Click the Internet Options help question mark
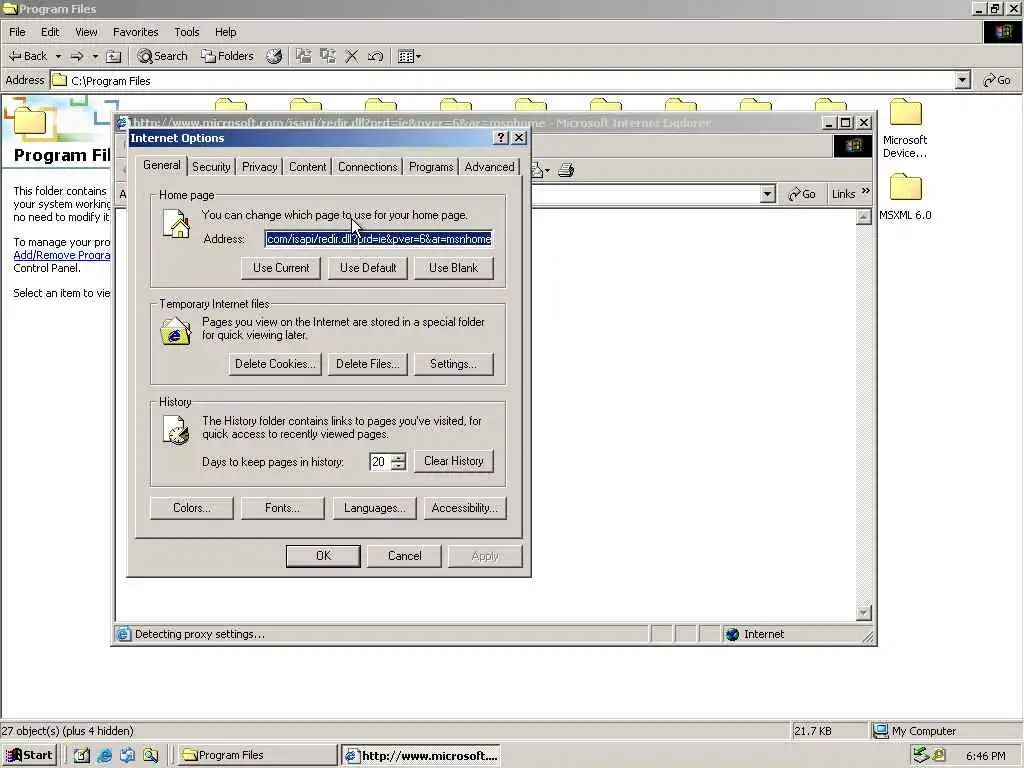The image size is (1024, 768). click(501, 138)
